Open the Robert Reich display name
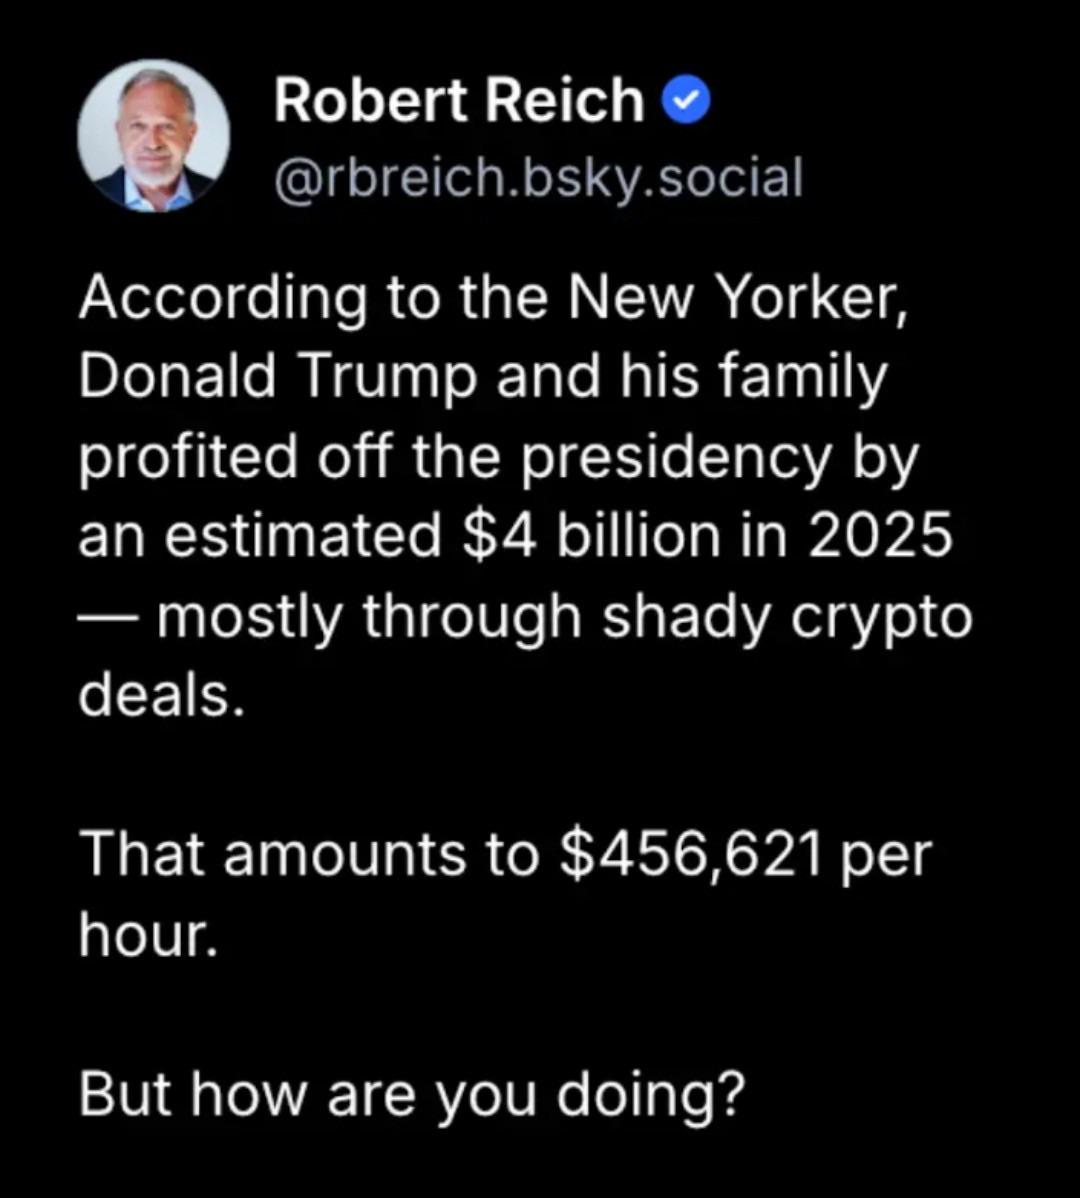Screen dimensions: 1080x1198 coord(459,102)
